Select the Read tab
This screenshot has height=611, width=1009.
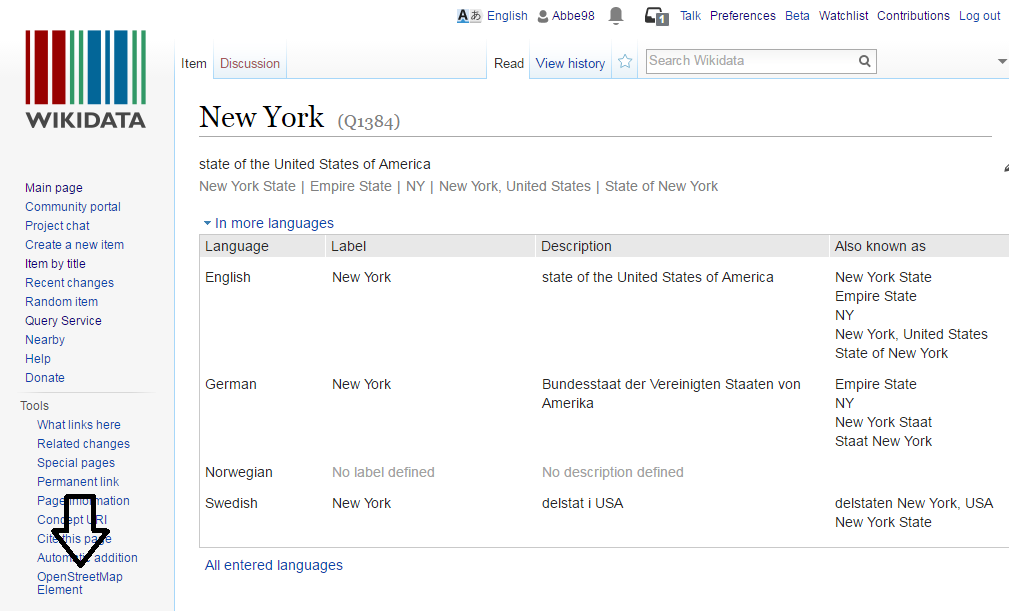tap(508, 64)
